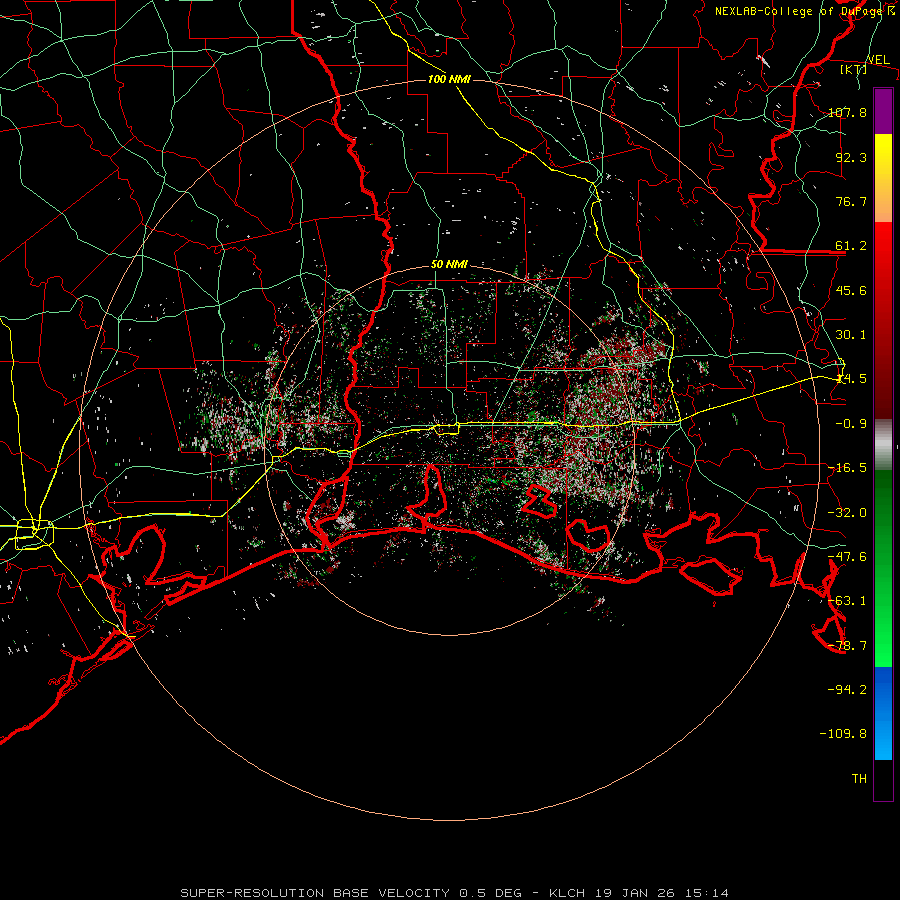Select the -94.2 velocity scale value

[847, 689]
